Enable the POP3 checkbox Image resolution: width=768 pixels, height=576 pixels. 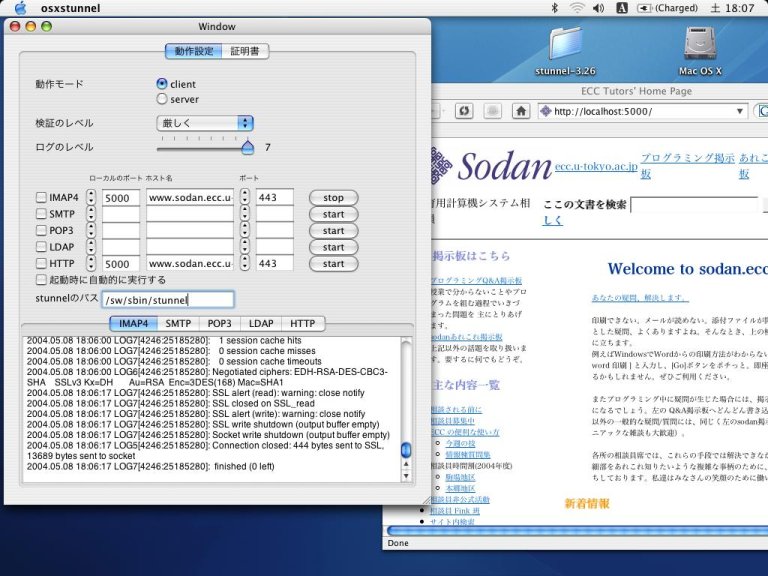pyautogui.click(x=41, y=230)
